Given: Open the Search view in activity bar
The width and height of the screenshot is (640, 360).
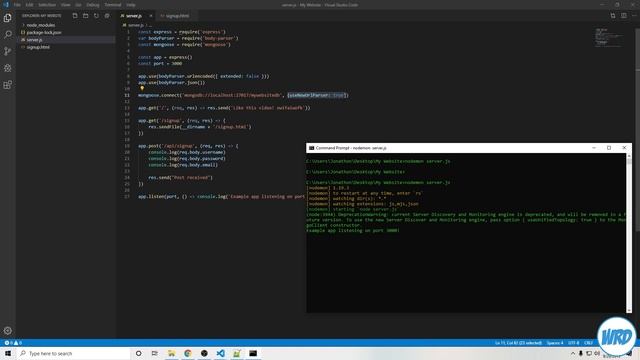Looking at the screenshot, I should point(7,34).
